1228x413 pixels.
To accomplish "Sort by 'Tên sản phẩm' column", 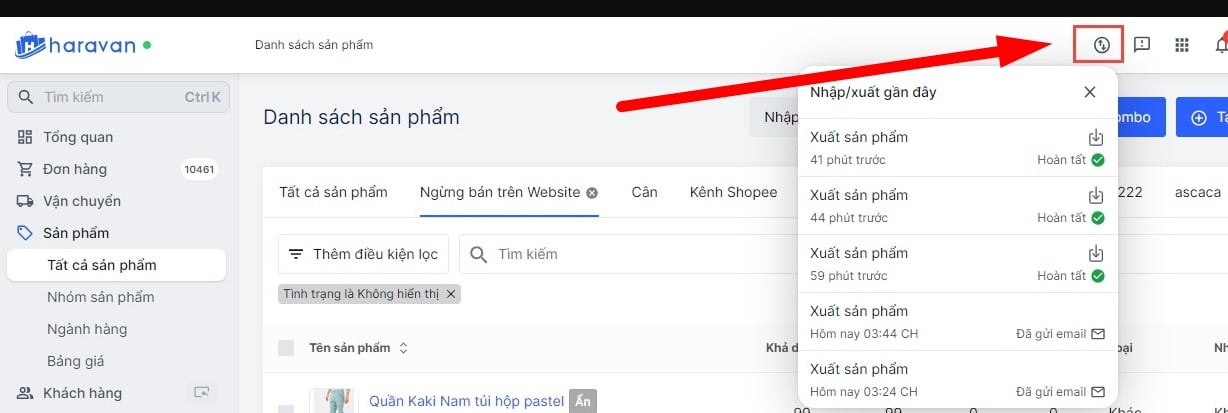I will coord(403,348).
